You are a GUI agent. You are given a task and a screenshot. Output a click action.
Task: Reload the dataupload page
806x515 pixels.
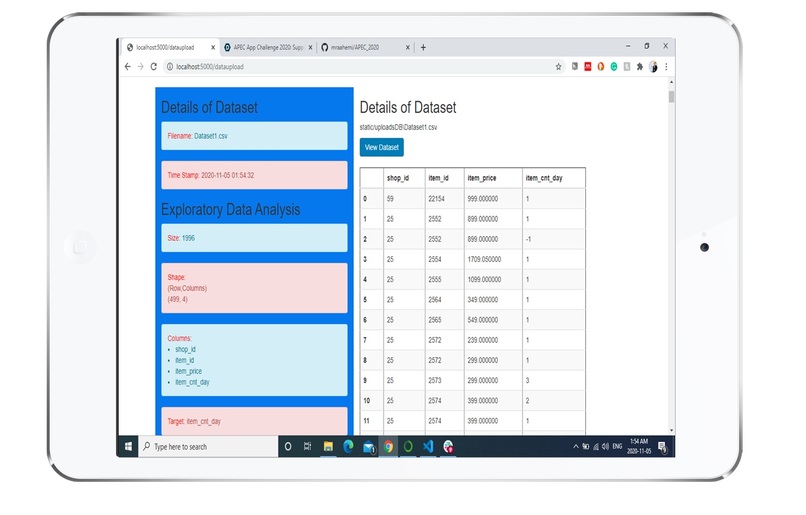153,67
